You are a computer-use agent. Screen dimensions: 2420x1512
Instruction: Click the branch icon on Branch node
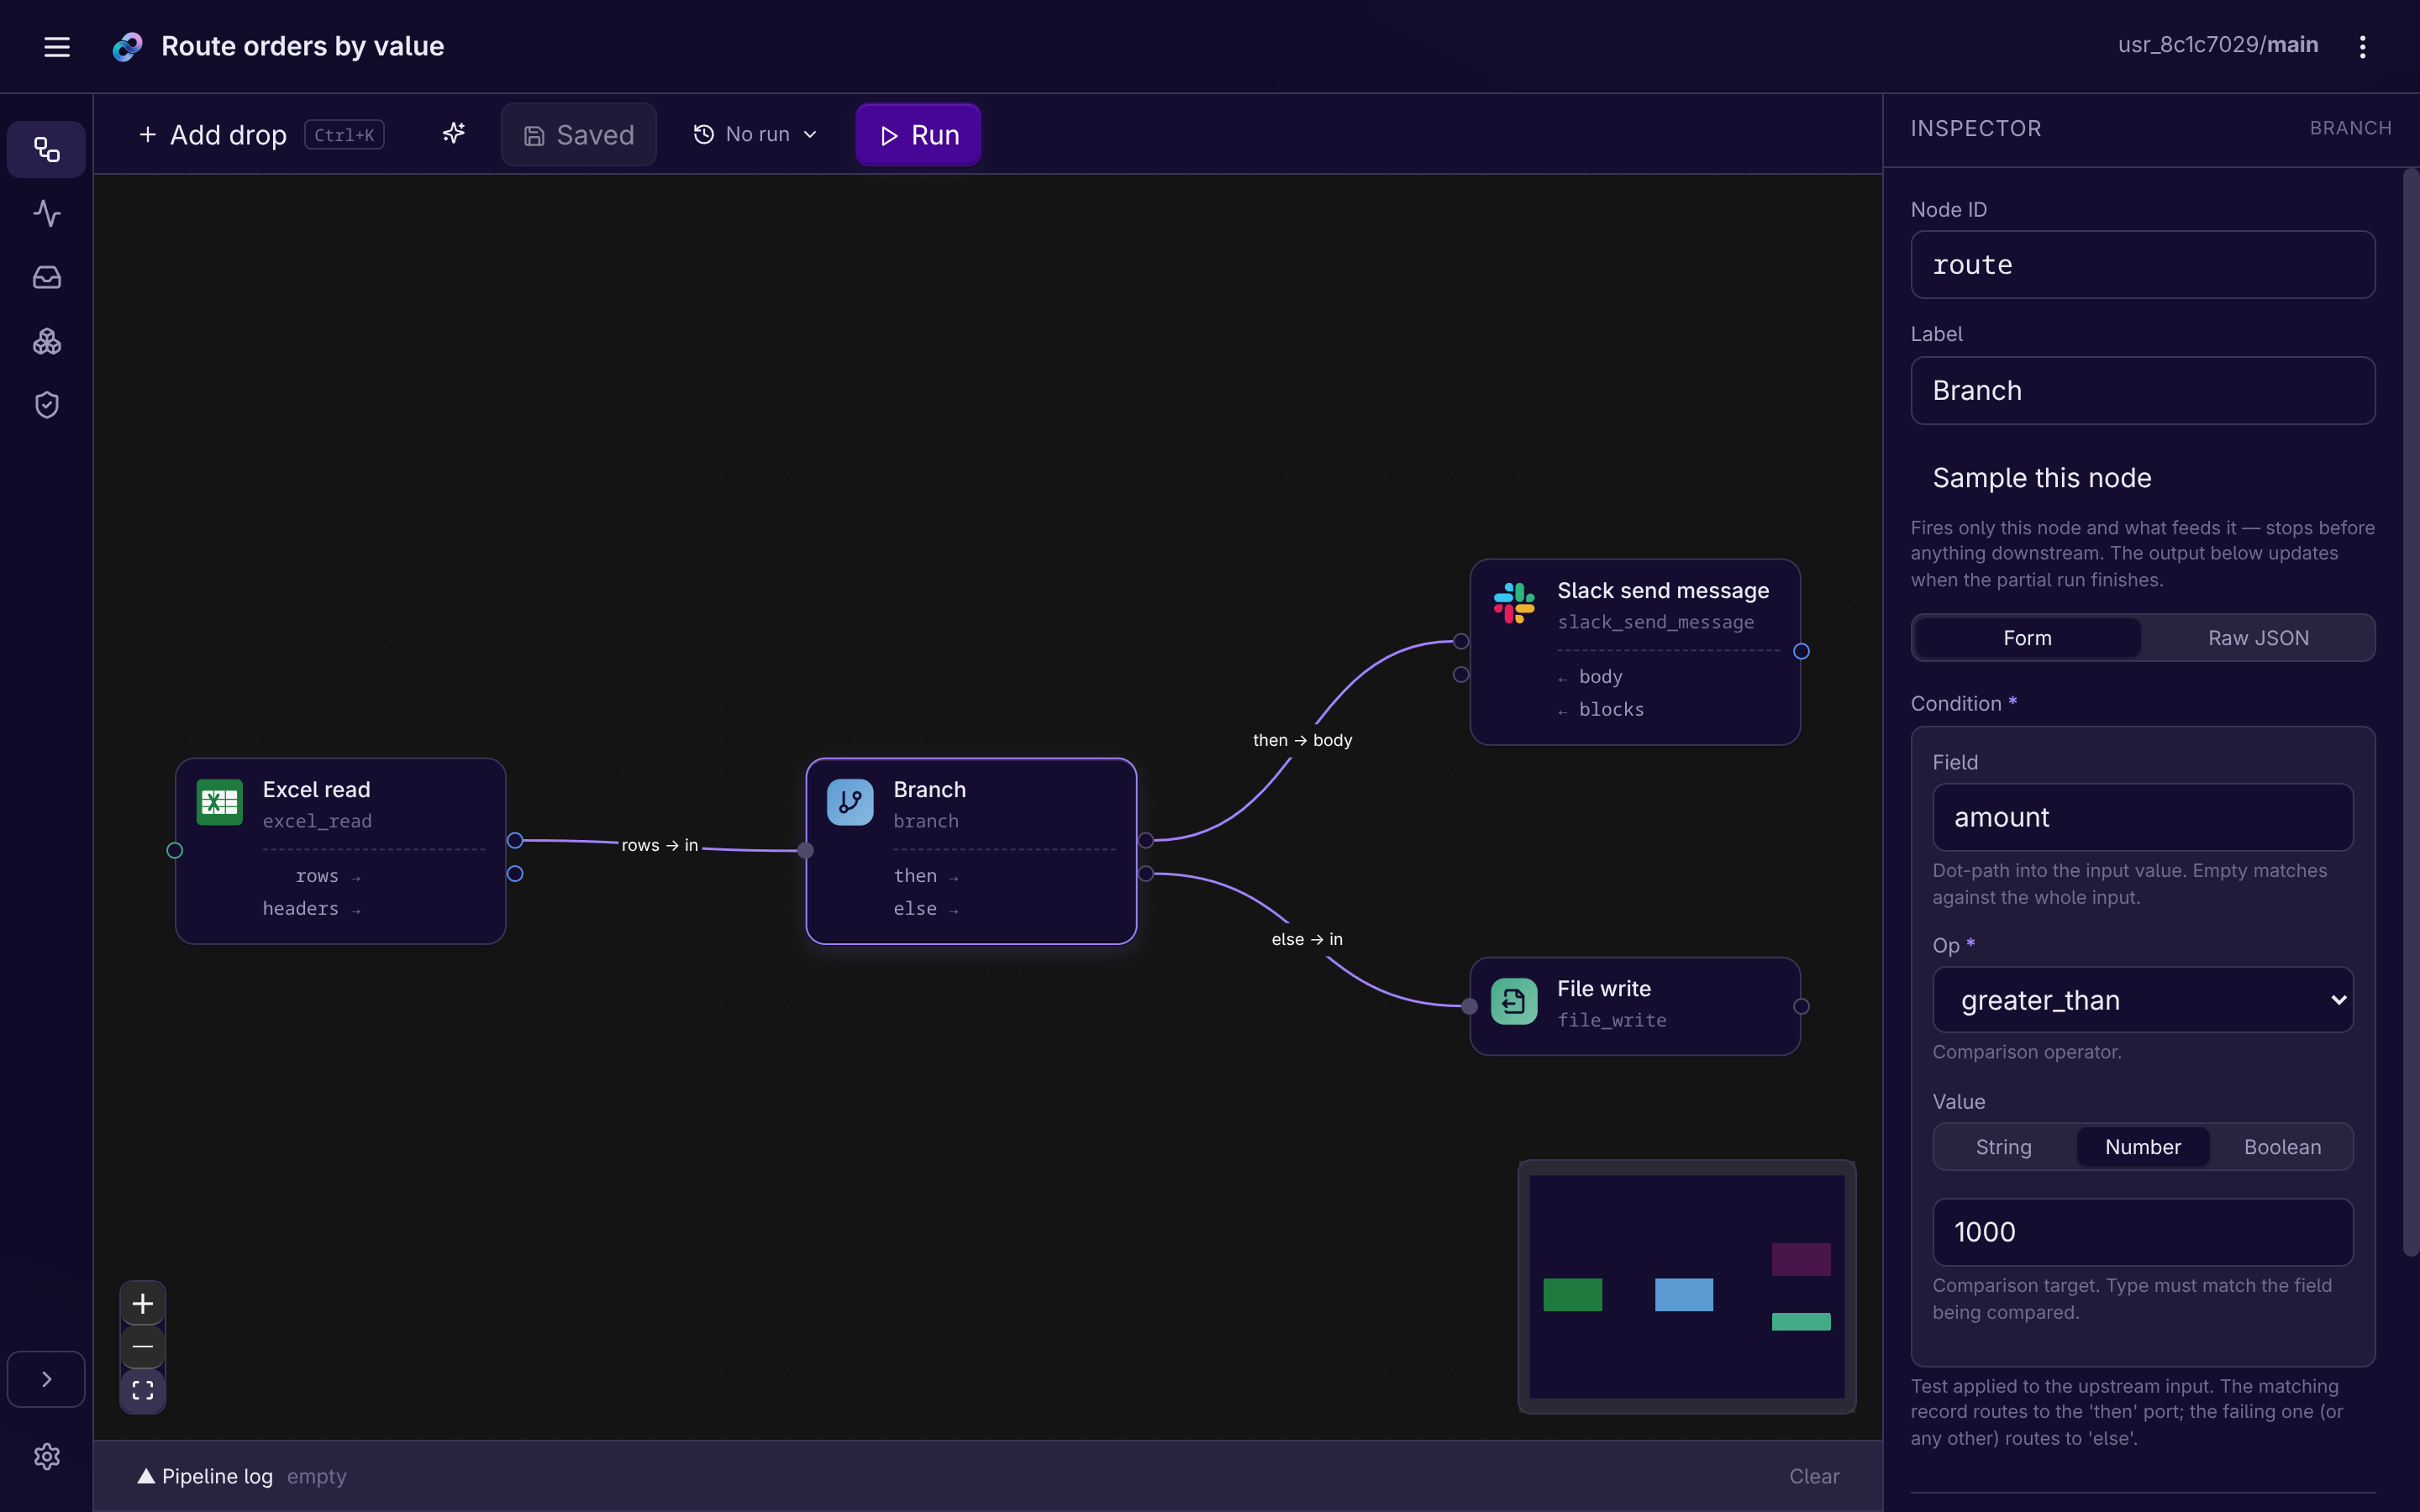click(x=850, y=802)
